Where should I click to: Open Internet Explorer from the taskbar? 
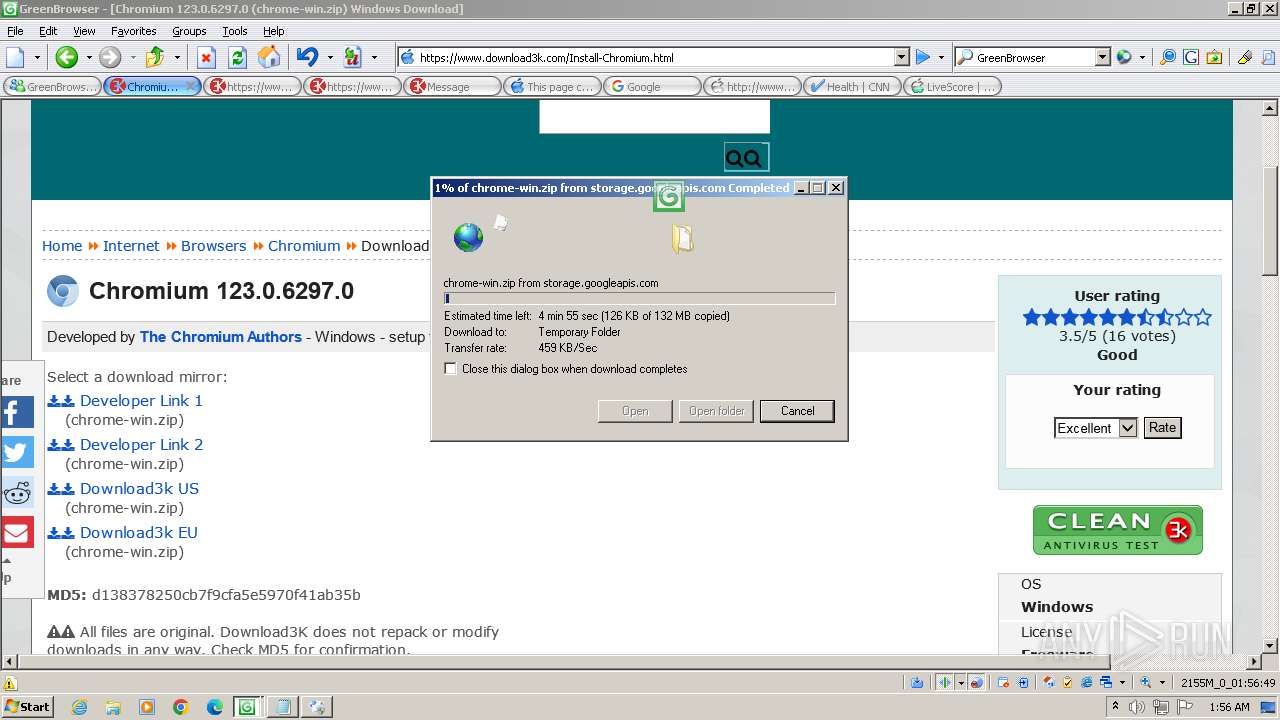79,707
